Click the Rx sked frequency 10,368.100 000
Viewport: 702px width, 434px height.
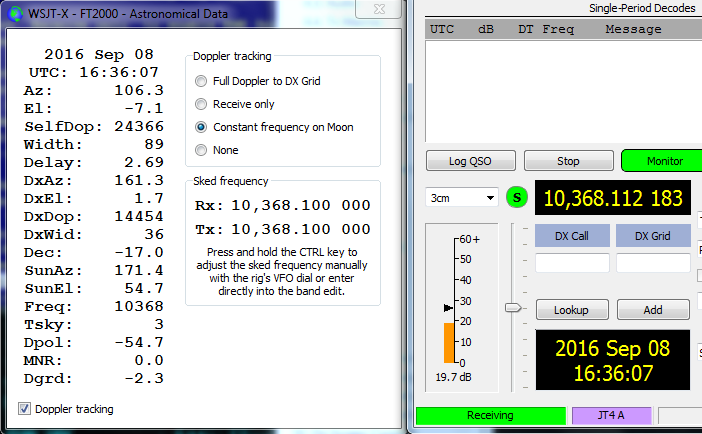tap(300, 206)
